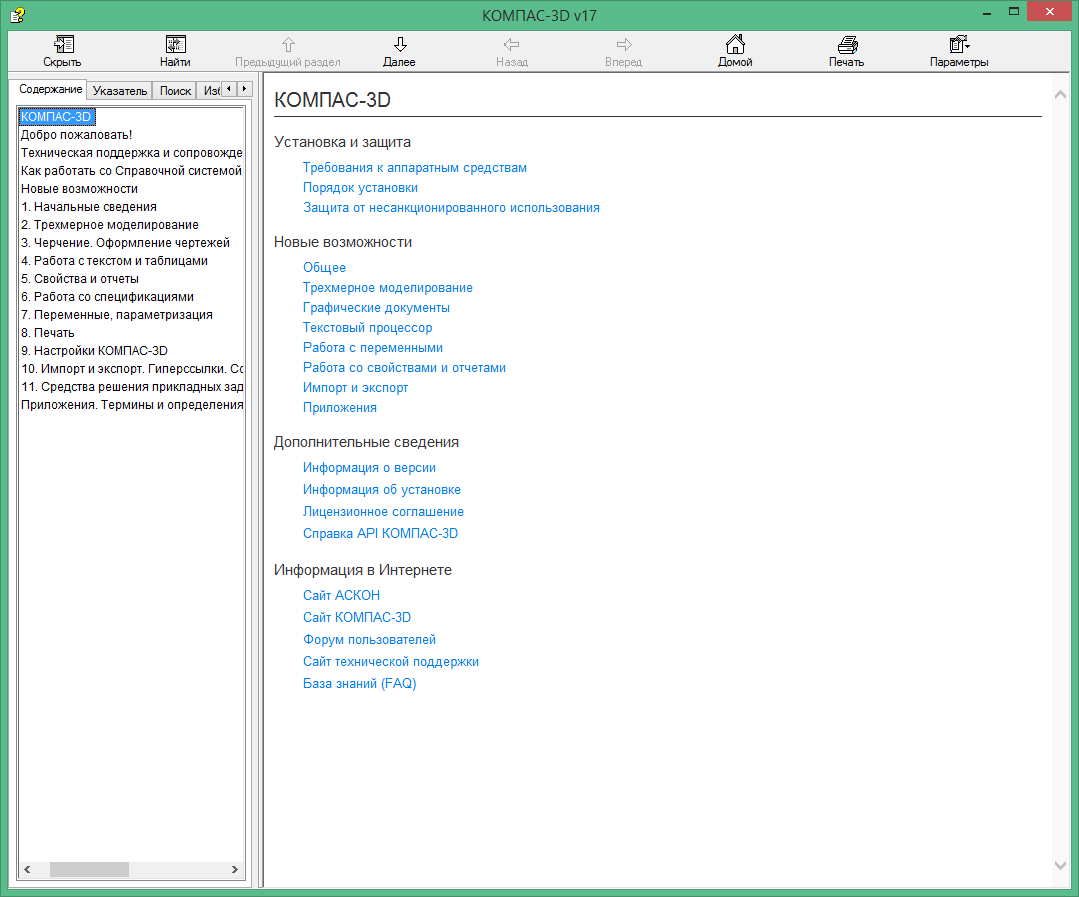
Task: Select 4. Работа с текстом и таблицами
Action: [x=114, y=261]
